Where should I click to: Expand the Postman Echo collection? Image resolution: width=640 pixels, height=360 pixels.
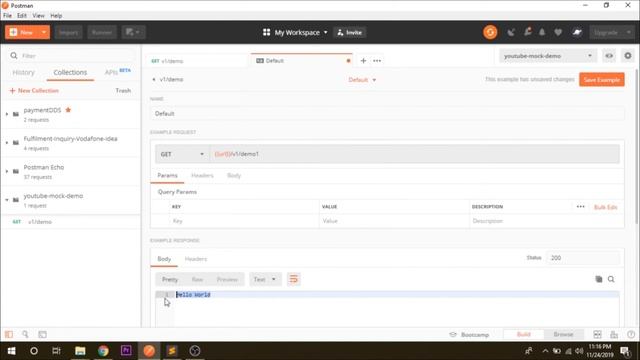pos(7,171)
